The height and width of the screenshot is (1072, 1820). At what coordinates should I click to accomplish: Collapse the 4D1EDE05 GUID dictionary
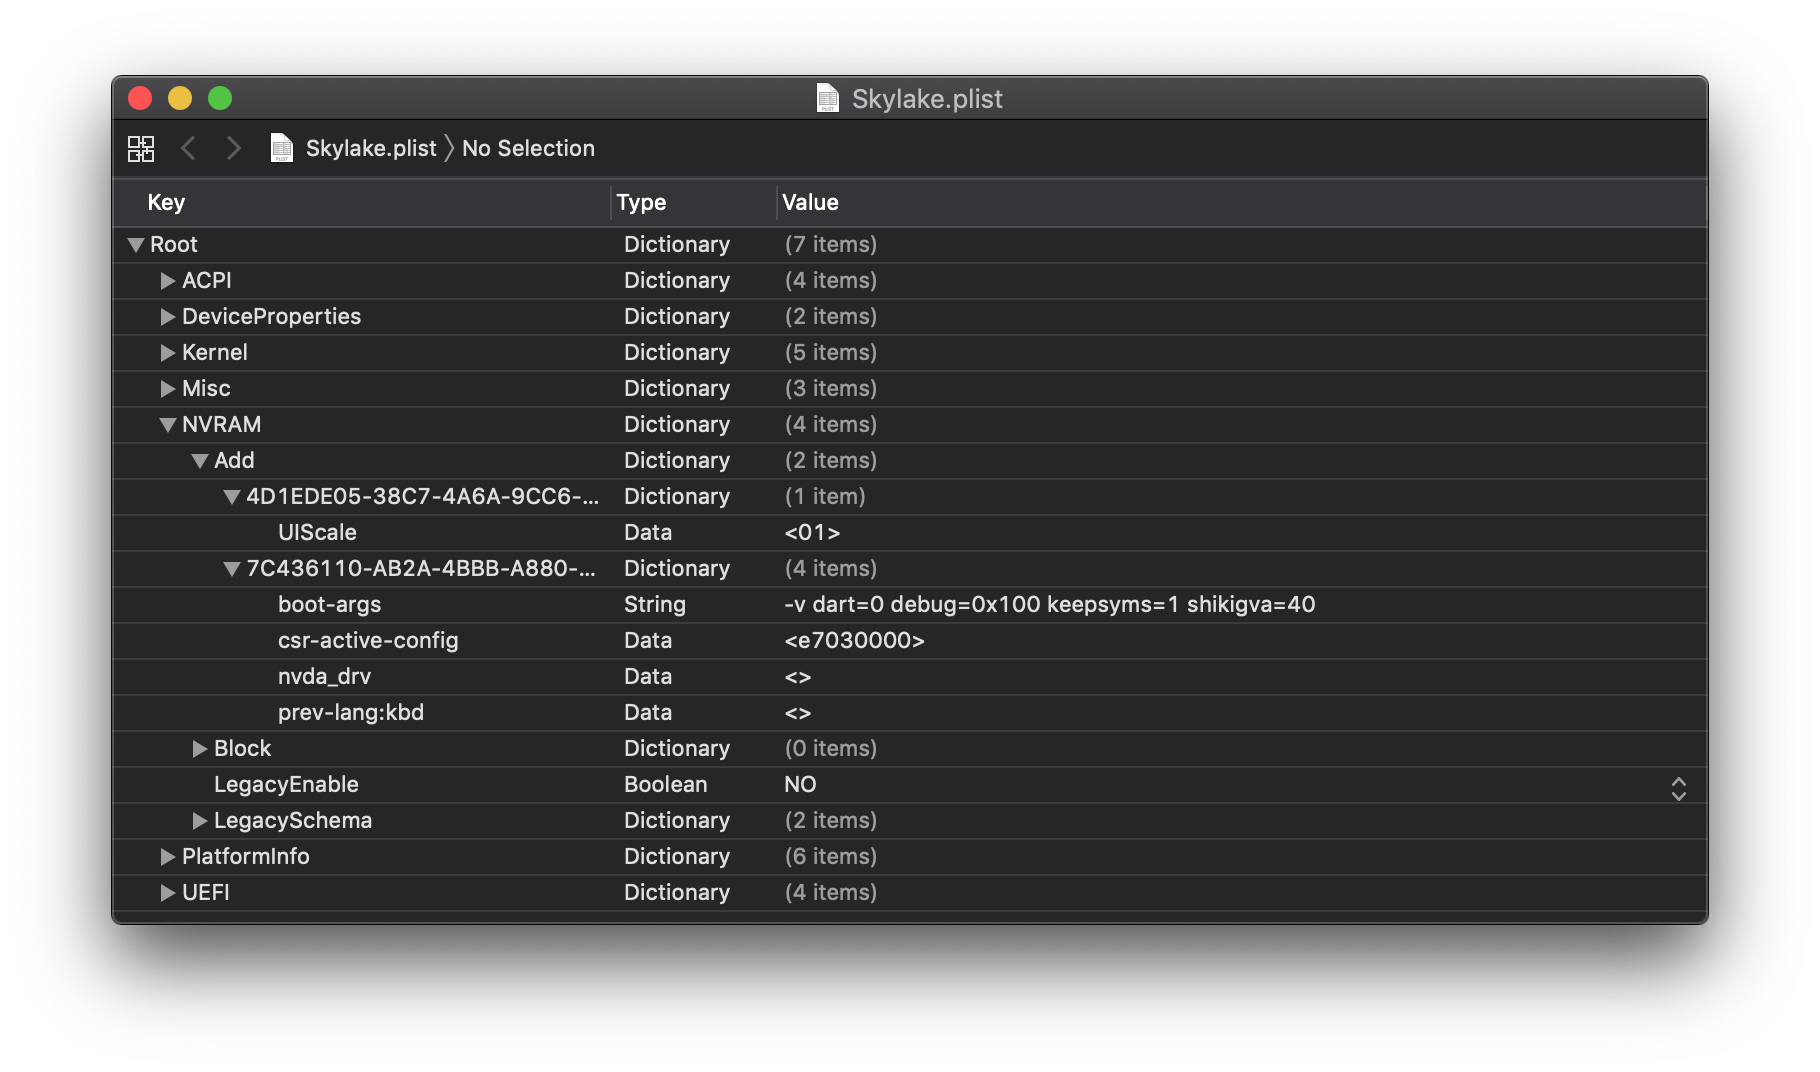pyautogui.click(x=232, y=497)
